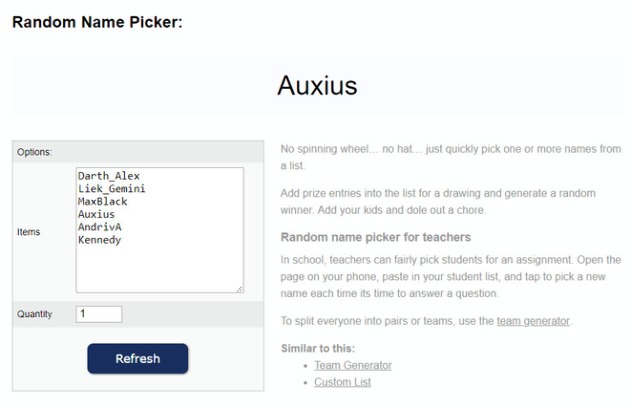631x408 pixels.
Task: Place cursor on Liek_Gemini entry
Action: click(x=111, y=189)
